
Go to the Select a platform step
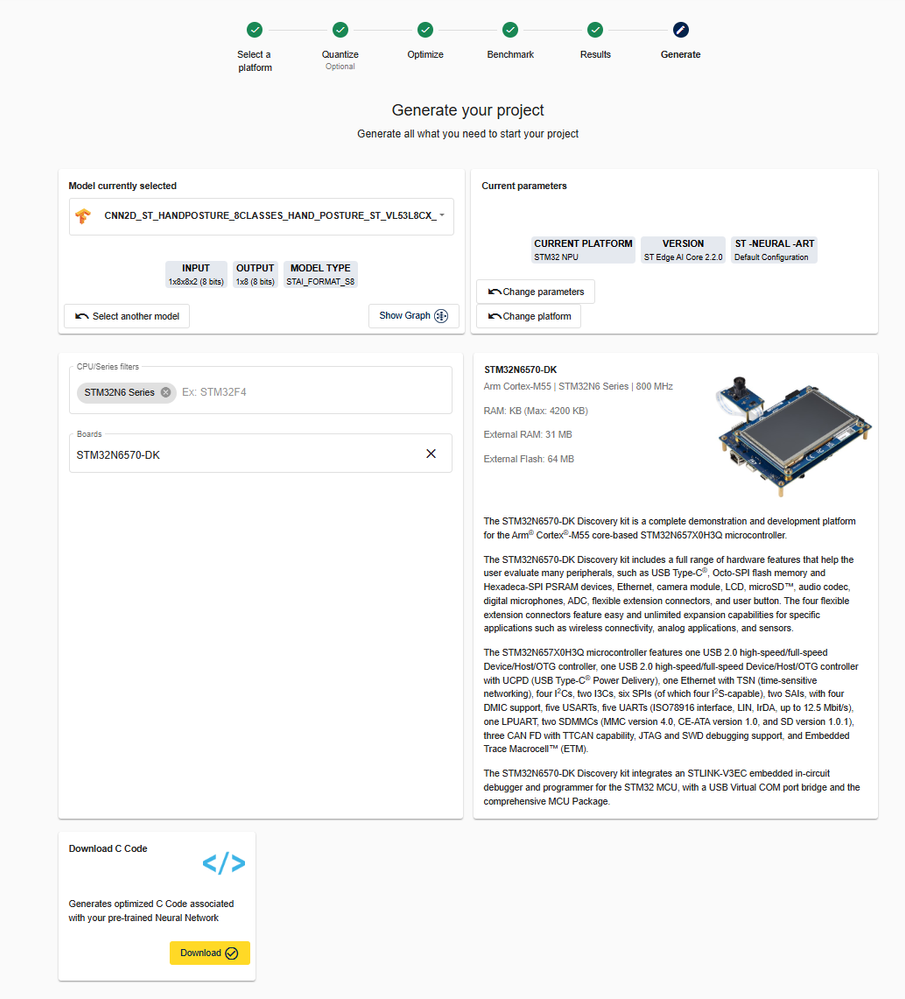(255, 30)
